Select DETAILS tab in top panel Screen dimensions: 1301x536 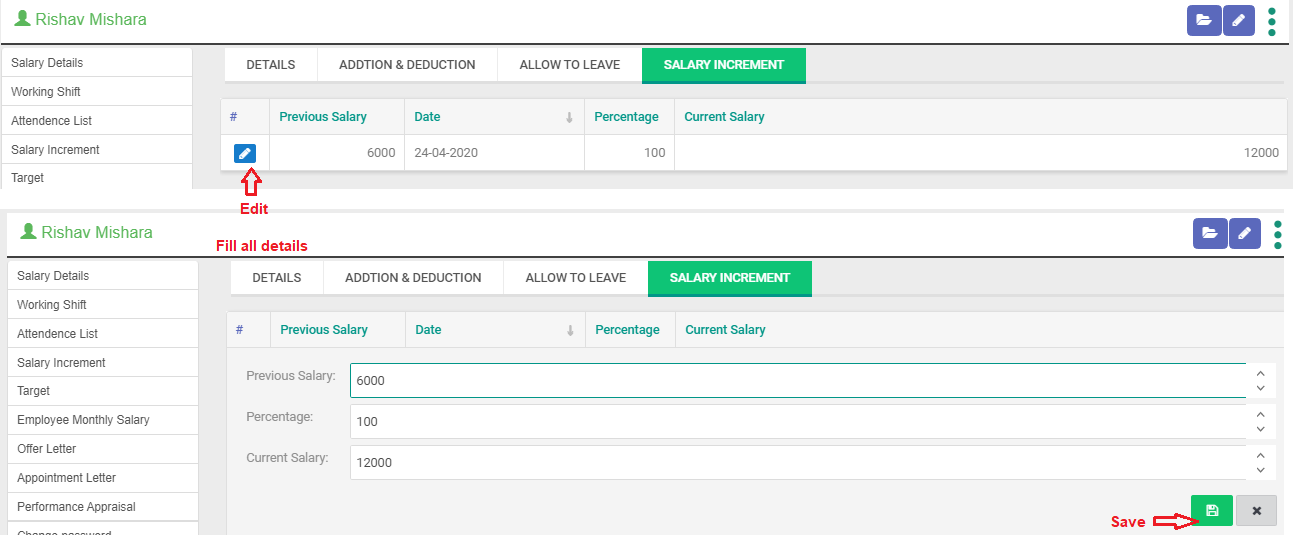[x=270, y=65]
